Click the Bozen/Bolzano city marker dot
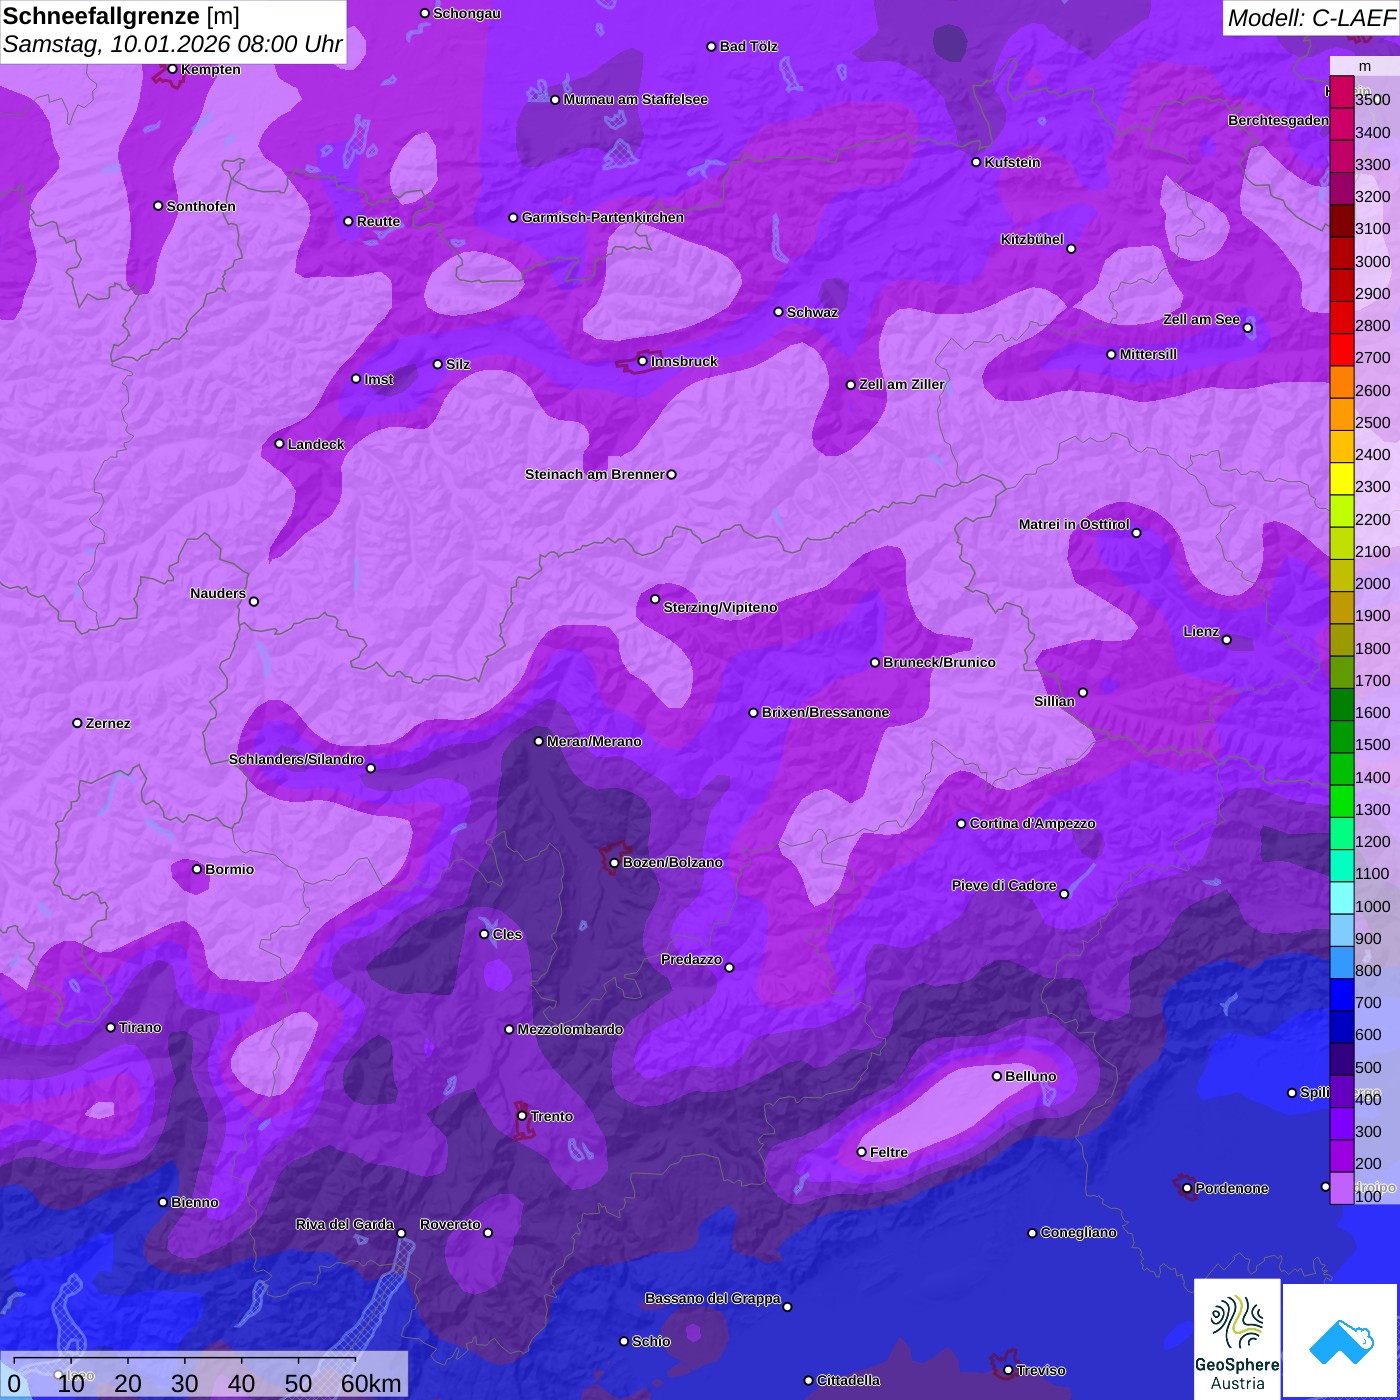Viewport: 1400px width, 1400px height. pos(614,862)
